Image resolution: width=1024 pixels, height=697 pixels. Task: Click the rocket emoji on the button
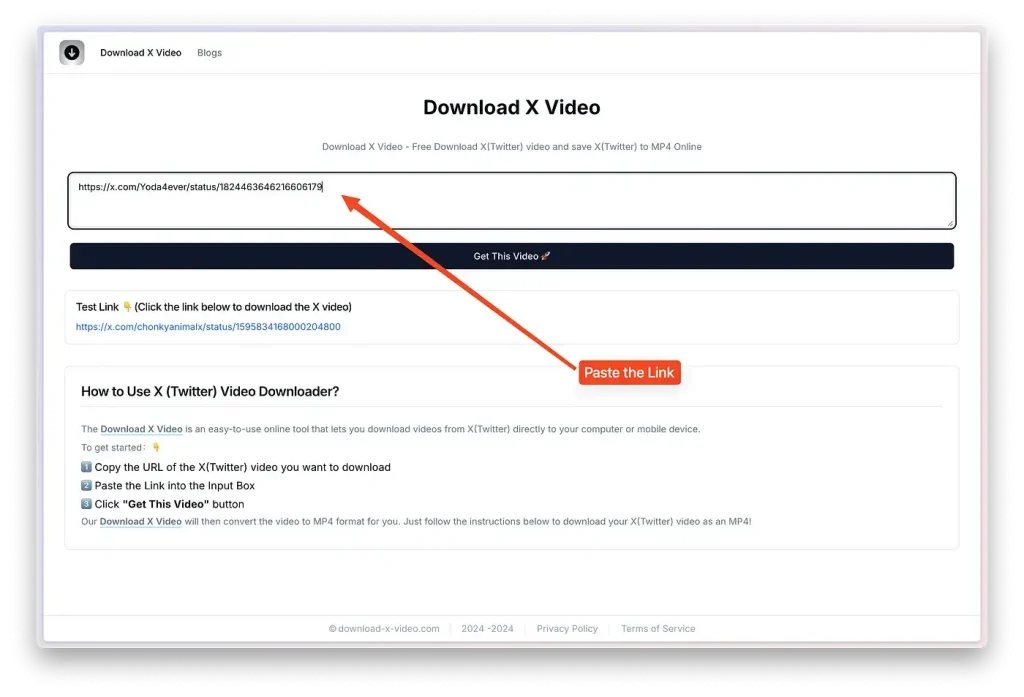[546, 257]
